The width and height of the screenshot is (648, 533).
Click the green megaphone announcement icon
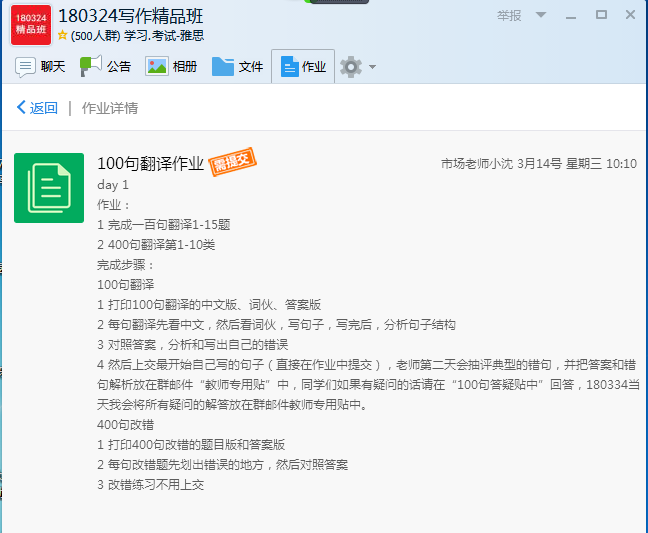tap(91, 66)
